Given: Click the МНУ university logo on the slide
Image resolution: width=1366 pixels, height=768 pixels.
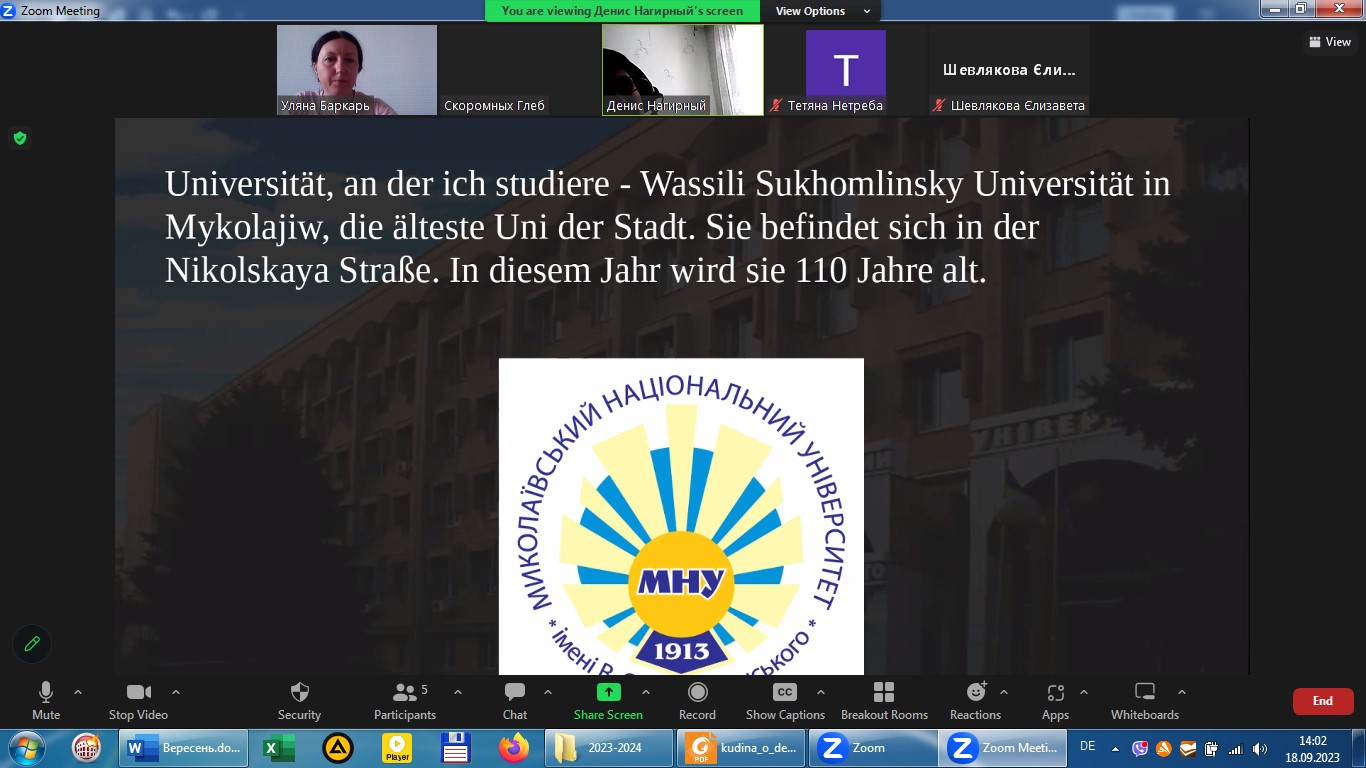Looking at the screenshot, I should click(x=681, y=516).
